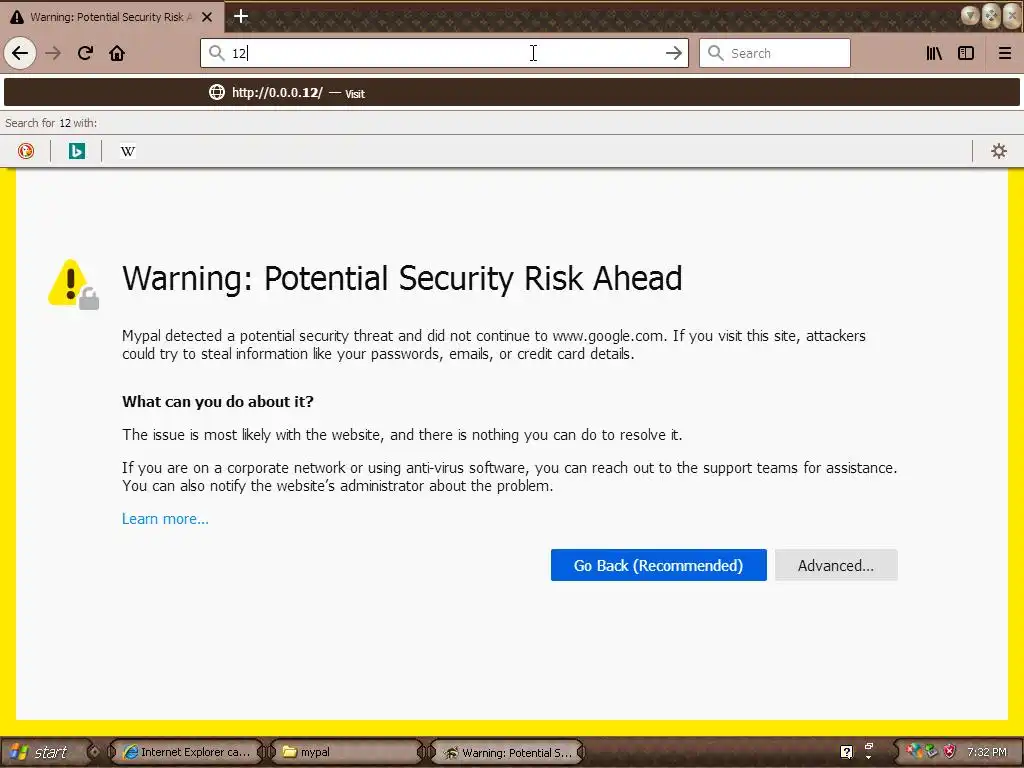The height and width of the screenshot is (768, 1024).
Task: Click the help question mark tray icon
Action: pos(846,752)
